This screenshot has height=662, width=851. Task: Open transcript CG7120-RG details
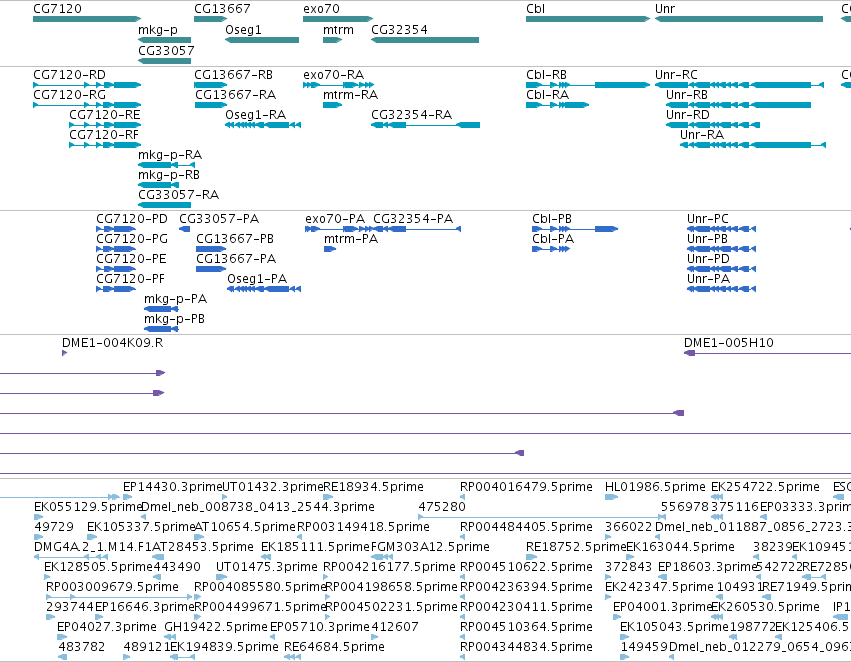coord(87,105)
